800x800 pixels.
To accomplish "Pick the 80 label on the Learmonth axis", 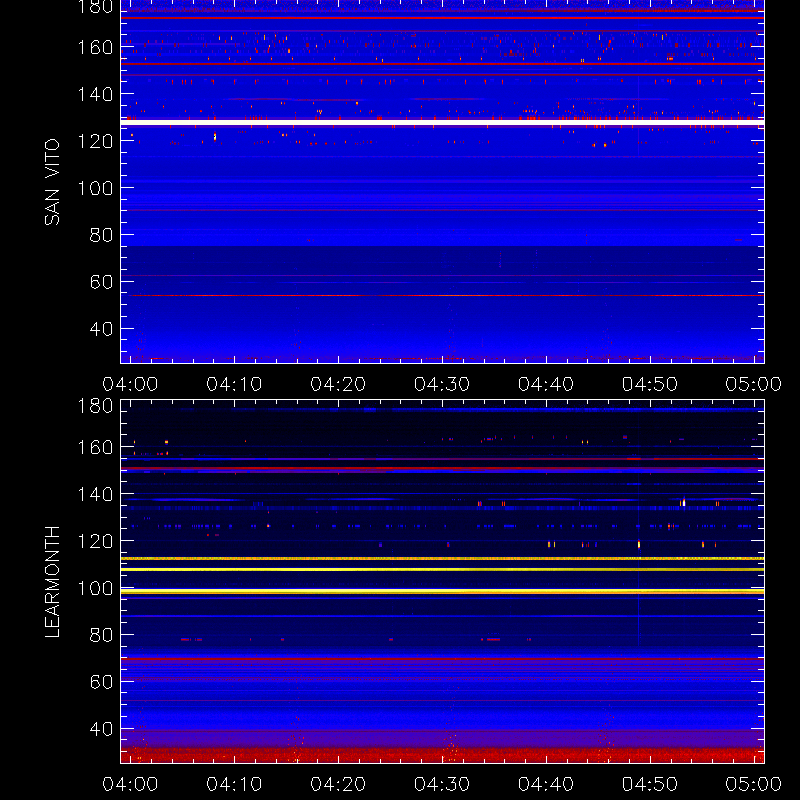I will (x=101, y=635).
